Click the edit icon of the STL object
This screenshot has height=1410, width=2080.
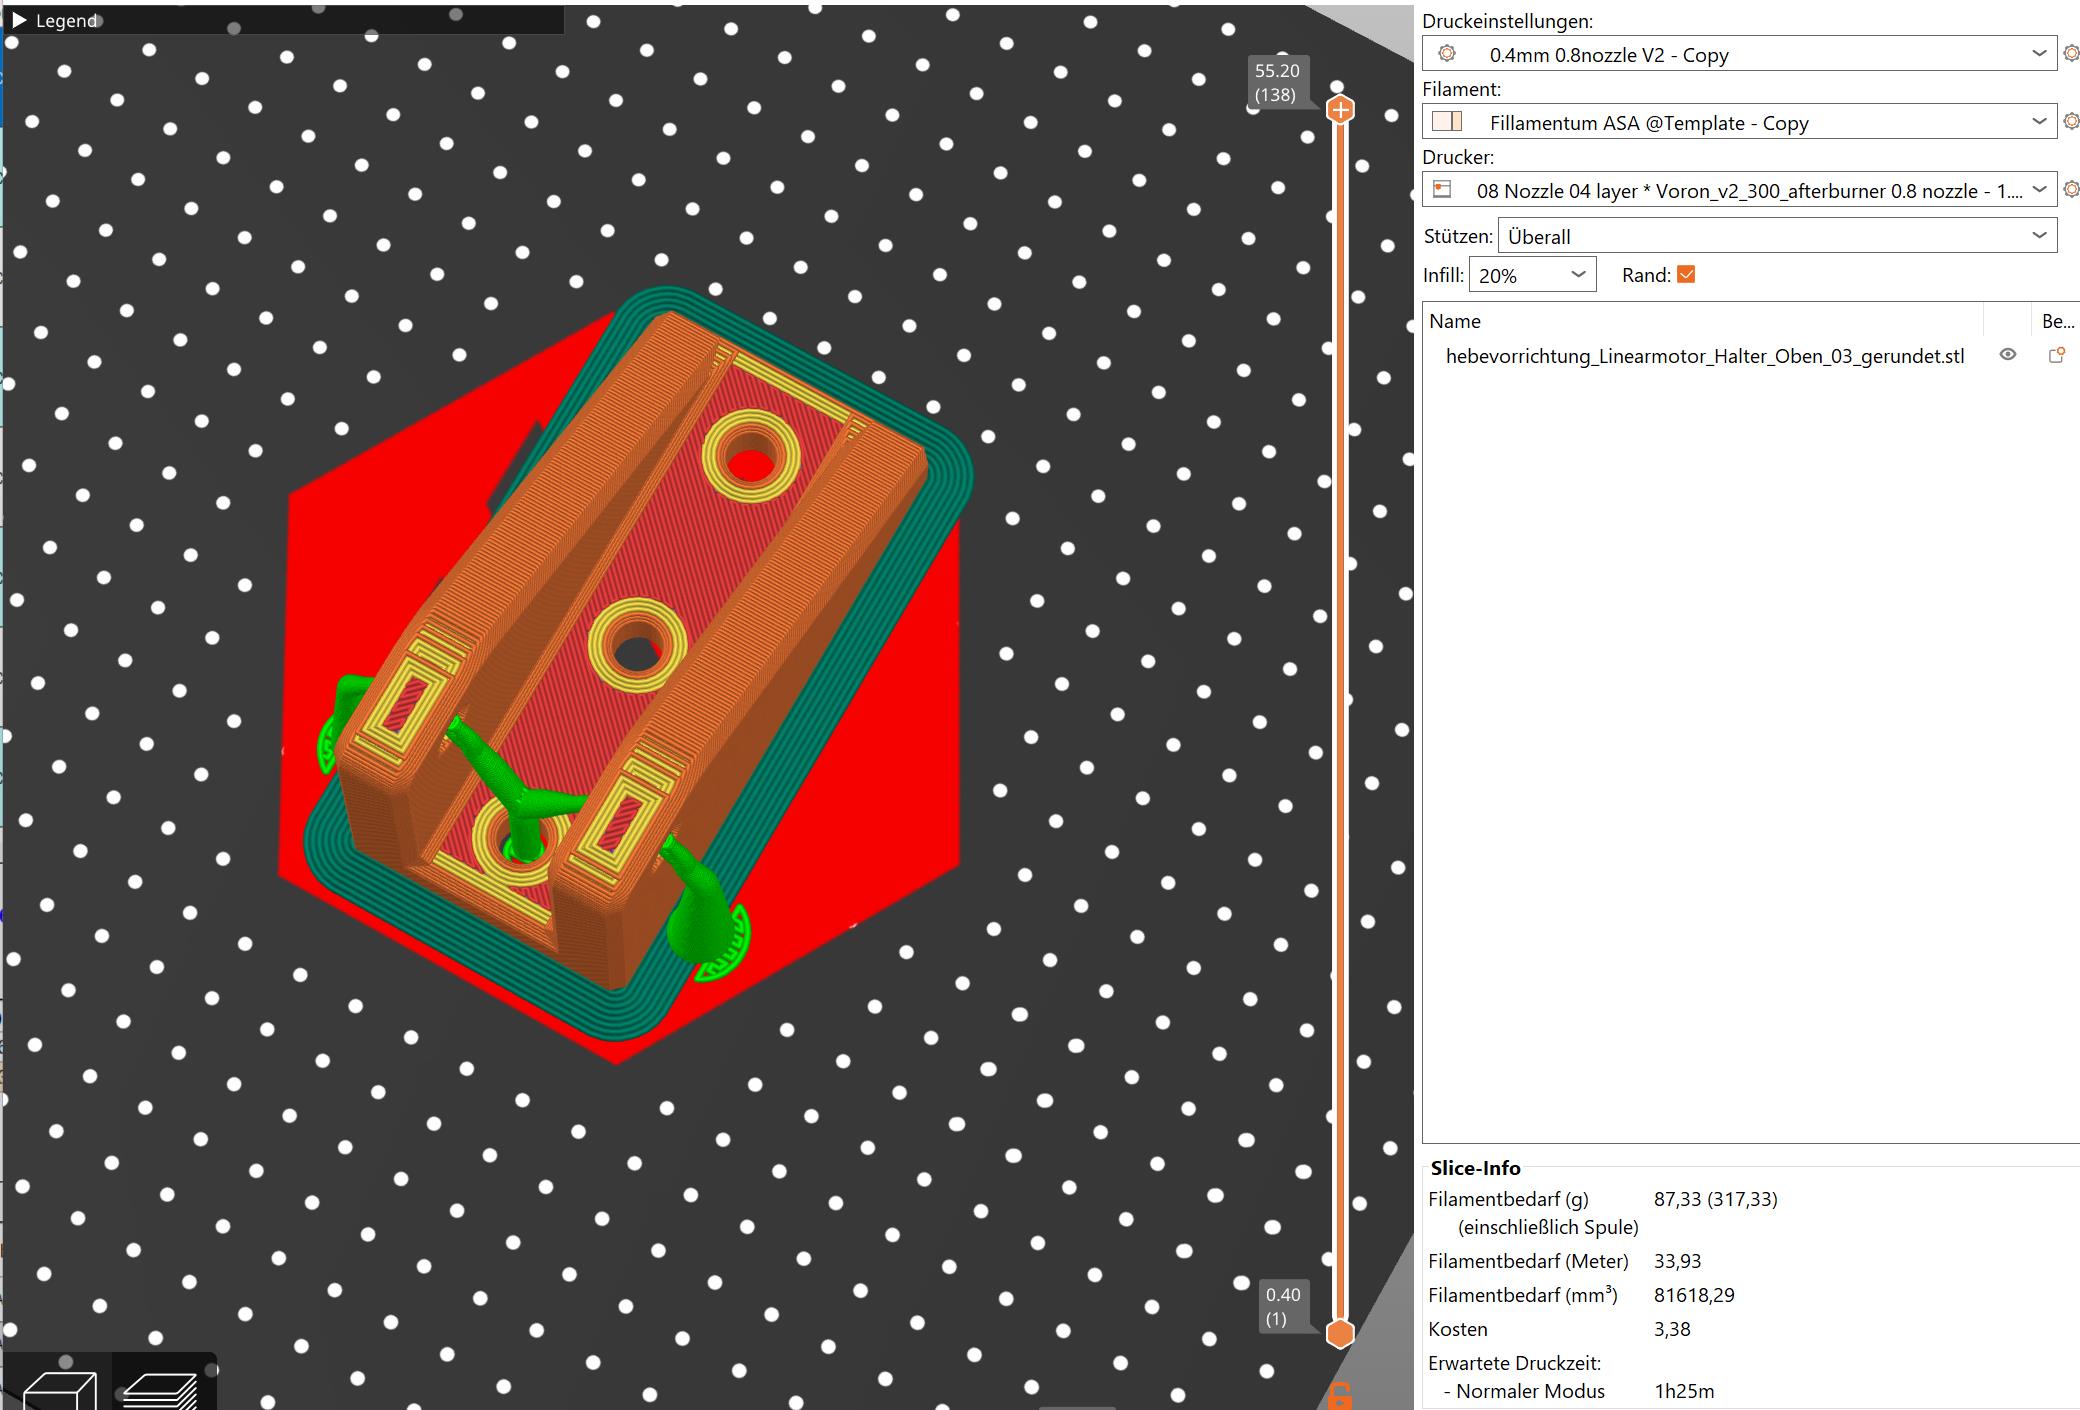click(x=2057, y=355)
